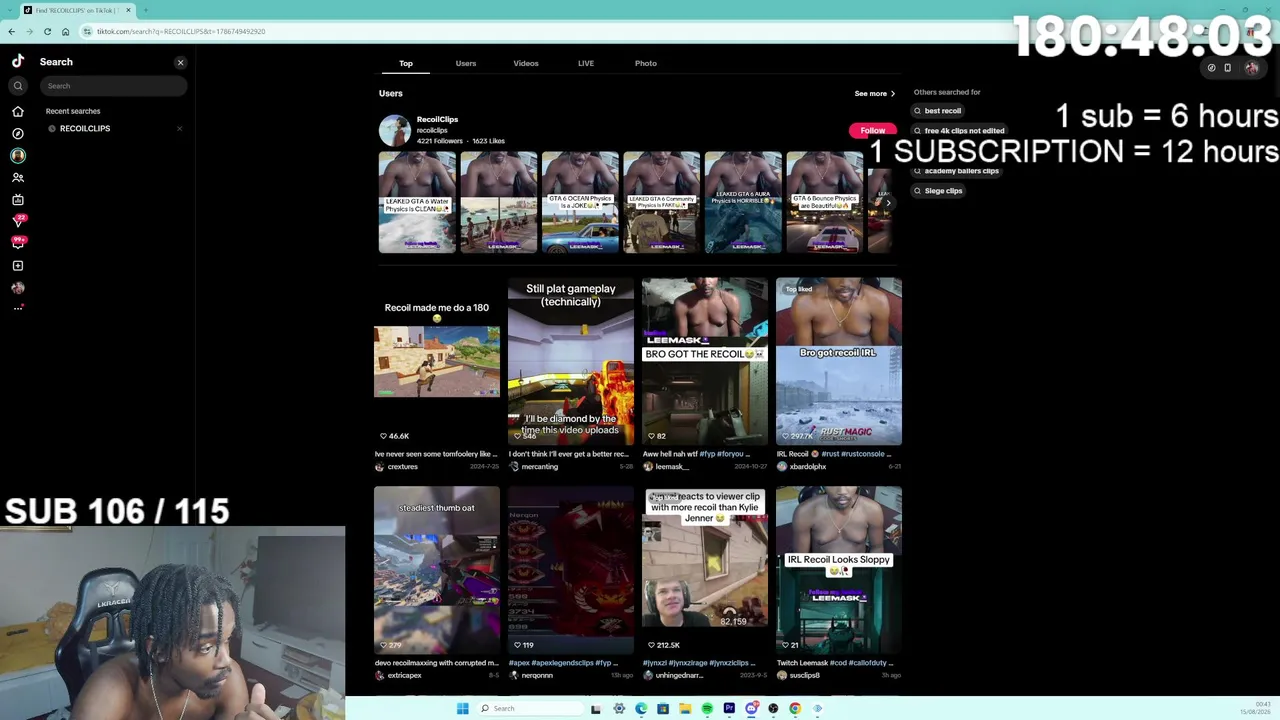Image resolution: width=1280 pixels, height=720 pixels.
Task: Advance user video carousel with right arrow
Action: tap(888, 203)
